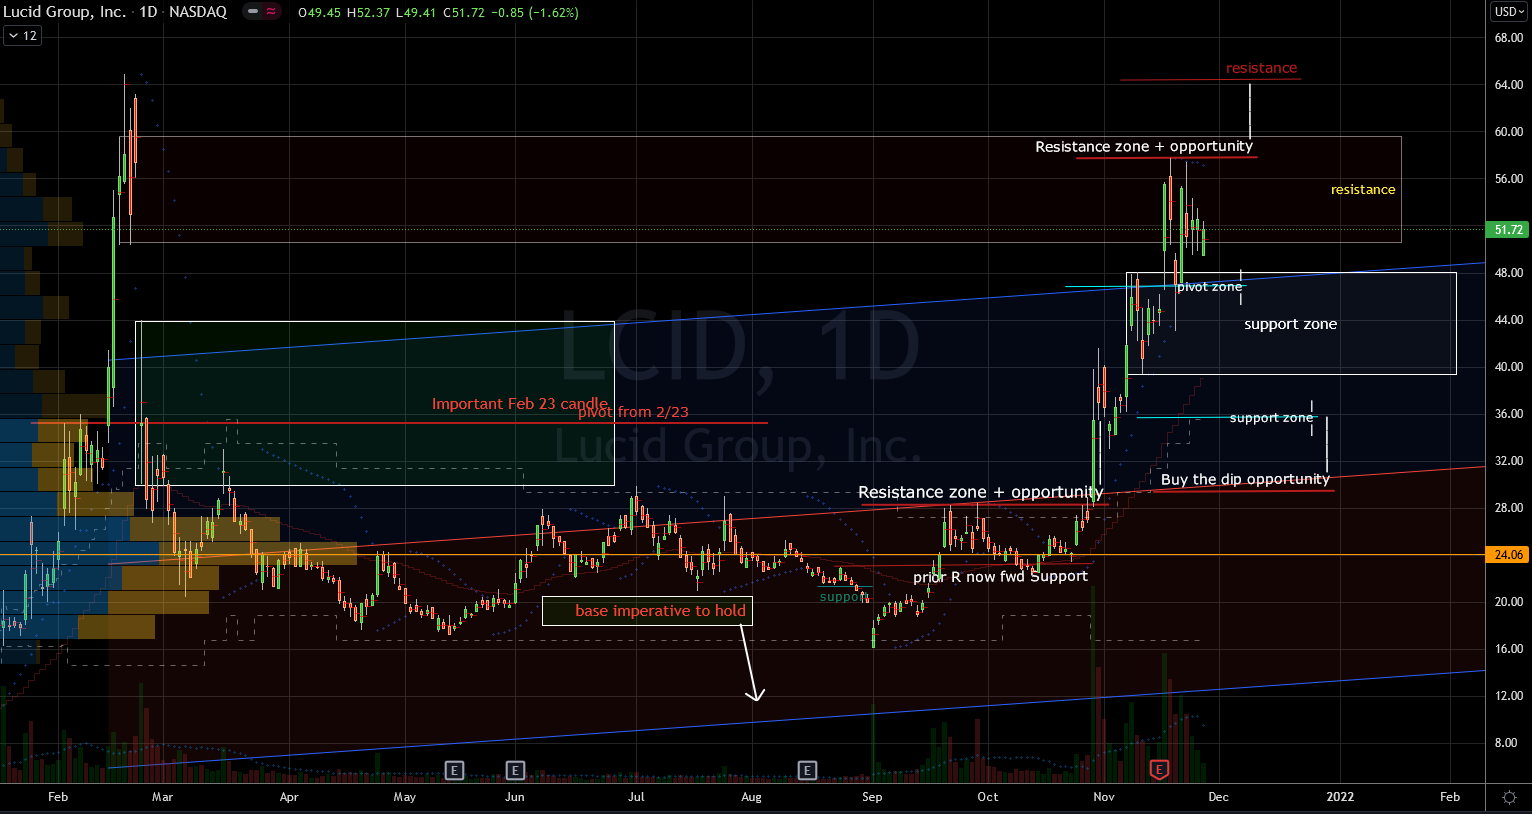
Task: Open the June earnings marker
Action: pos(515,769)
